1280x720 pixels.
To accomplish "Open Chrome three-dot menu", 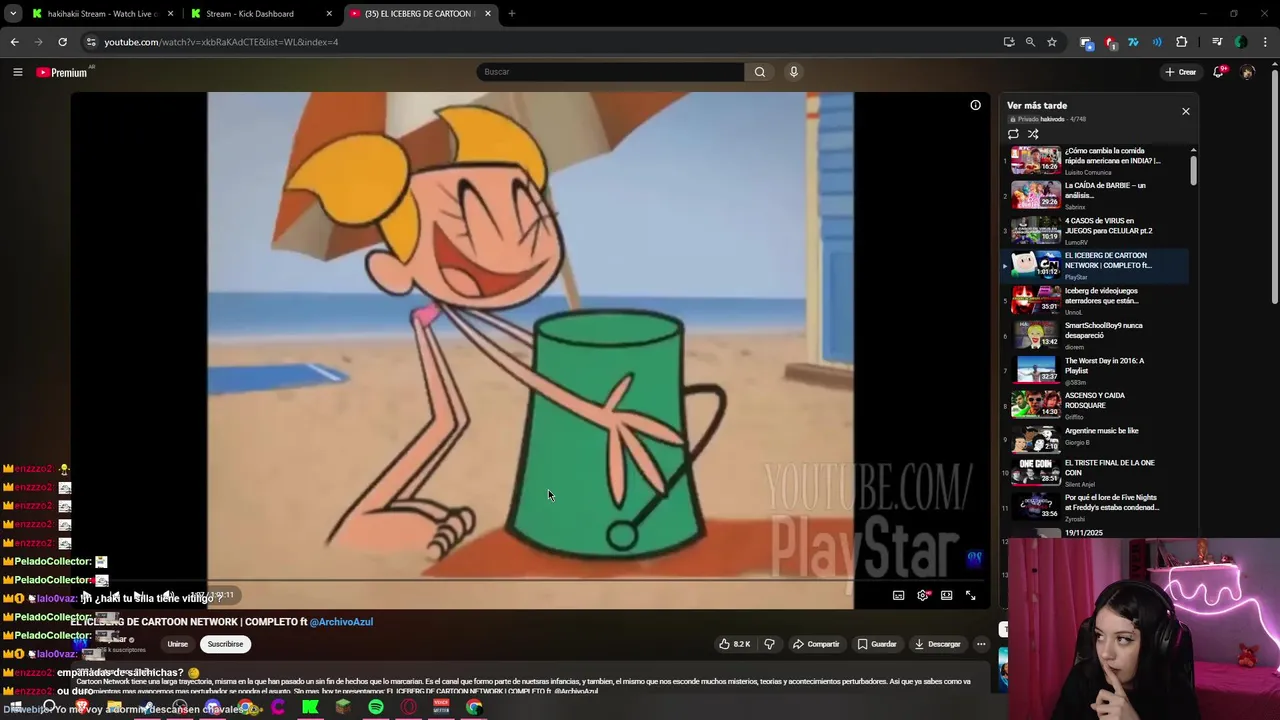I will 1265,42.
